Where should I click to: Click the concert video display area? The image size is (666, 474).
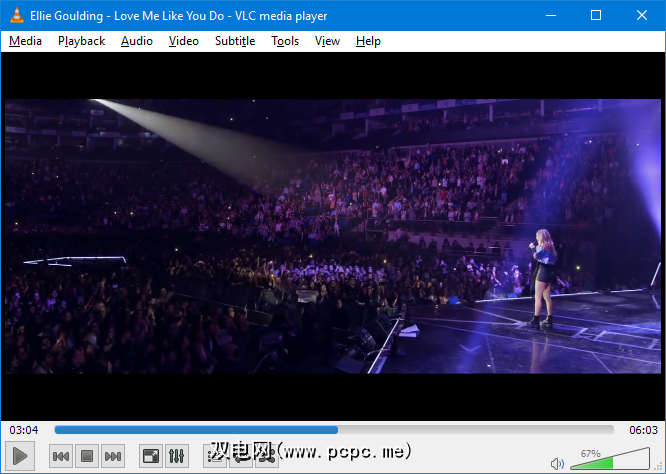click(x=333, y=236)
